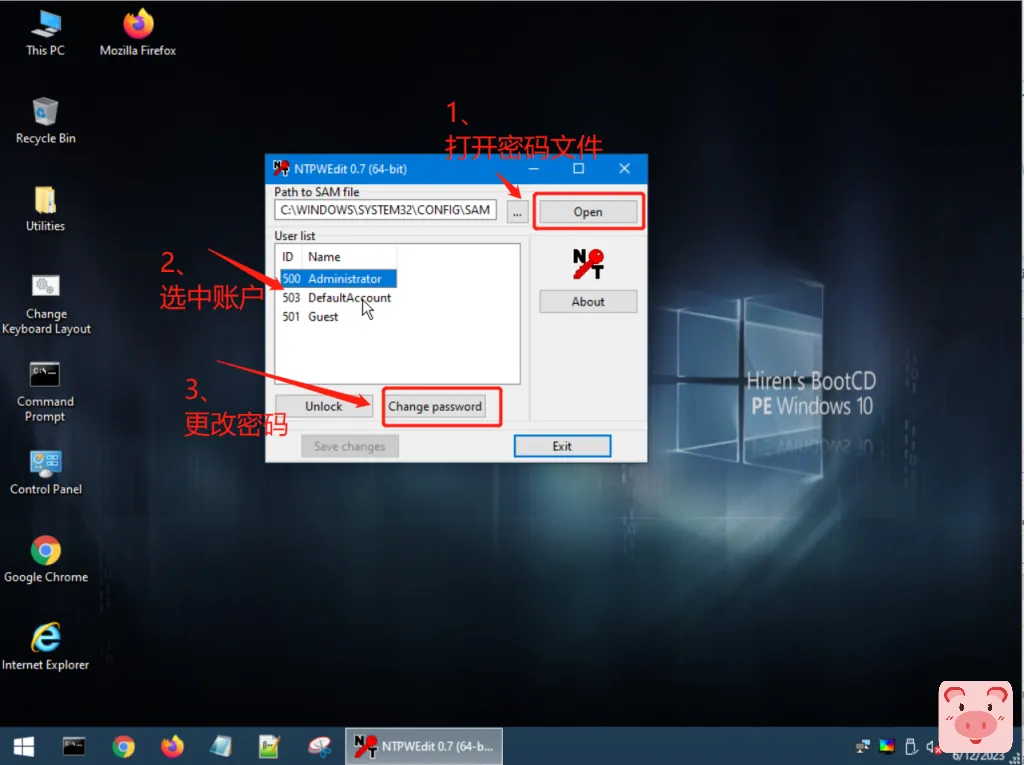This screenshot has width=1024, height=765.
Task: Click into the Path to SAM file field
Action: pos(385,210)
